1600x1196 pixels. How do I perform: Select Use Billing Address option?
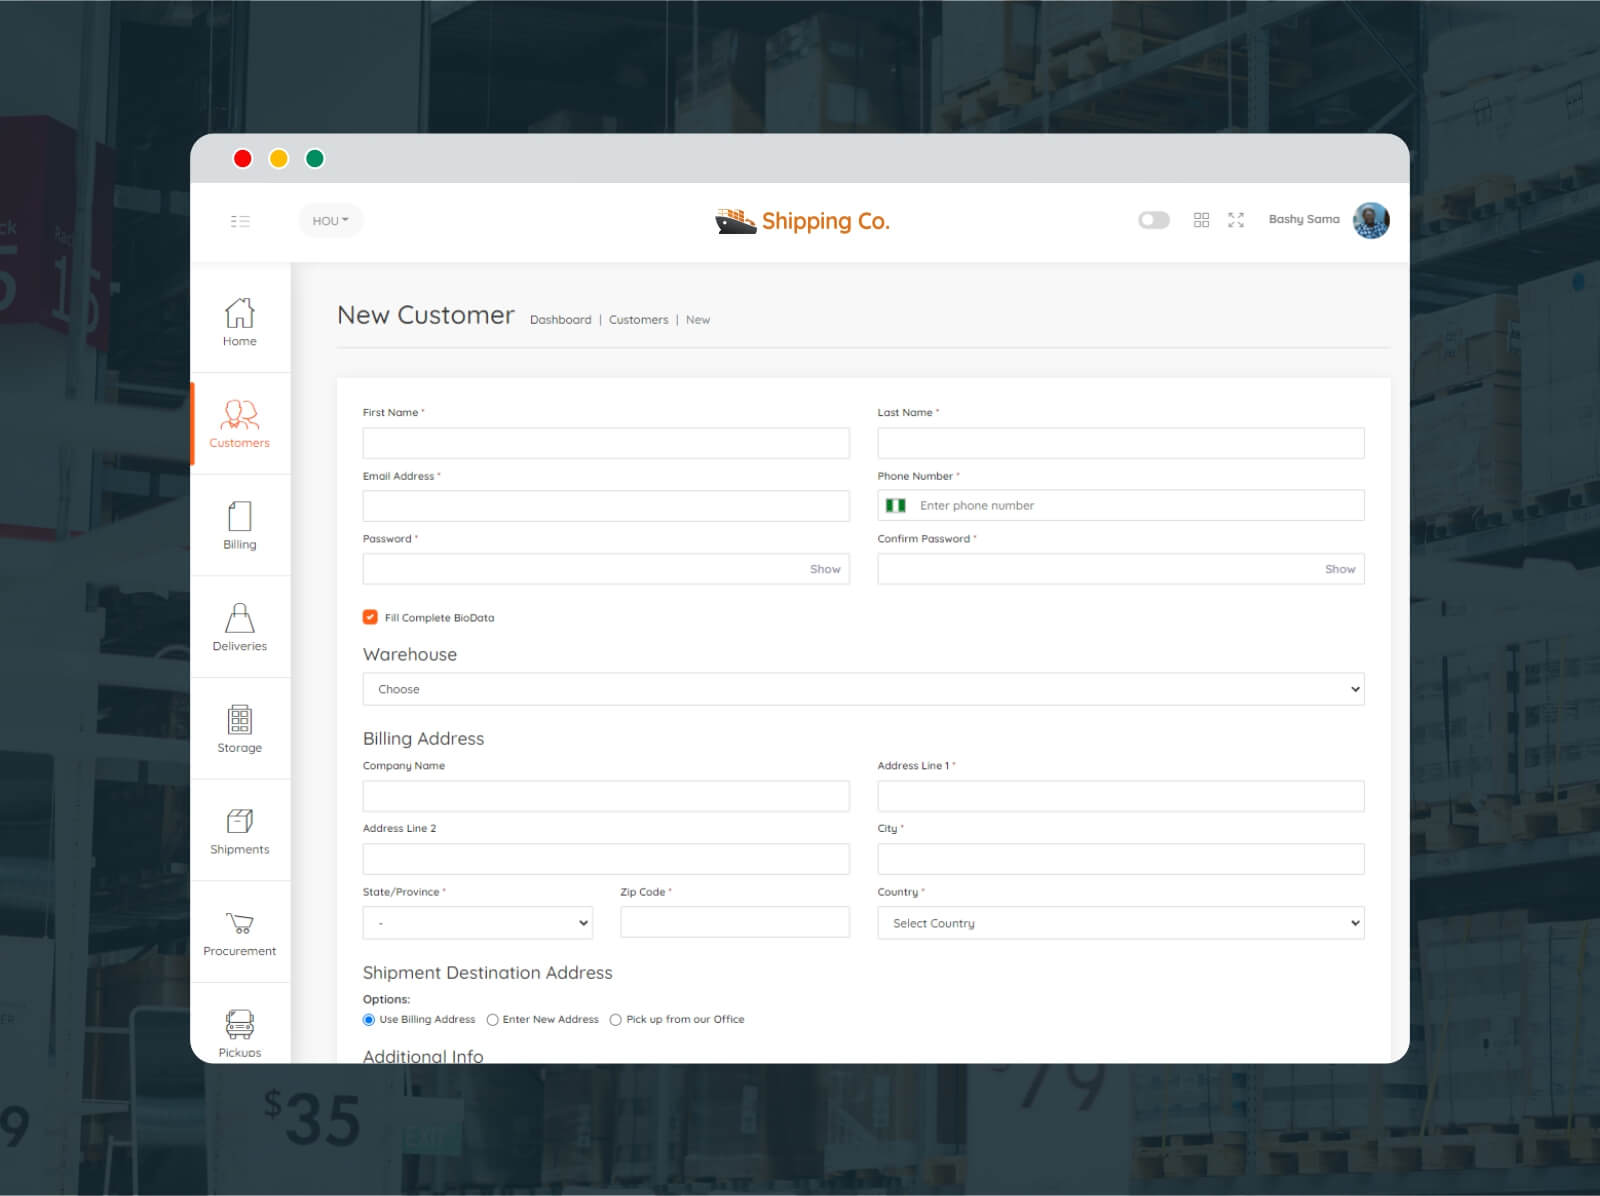pyautogui.click(x=369, y=1020)
